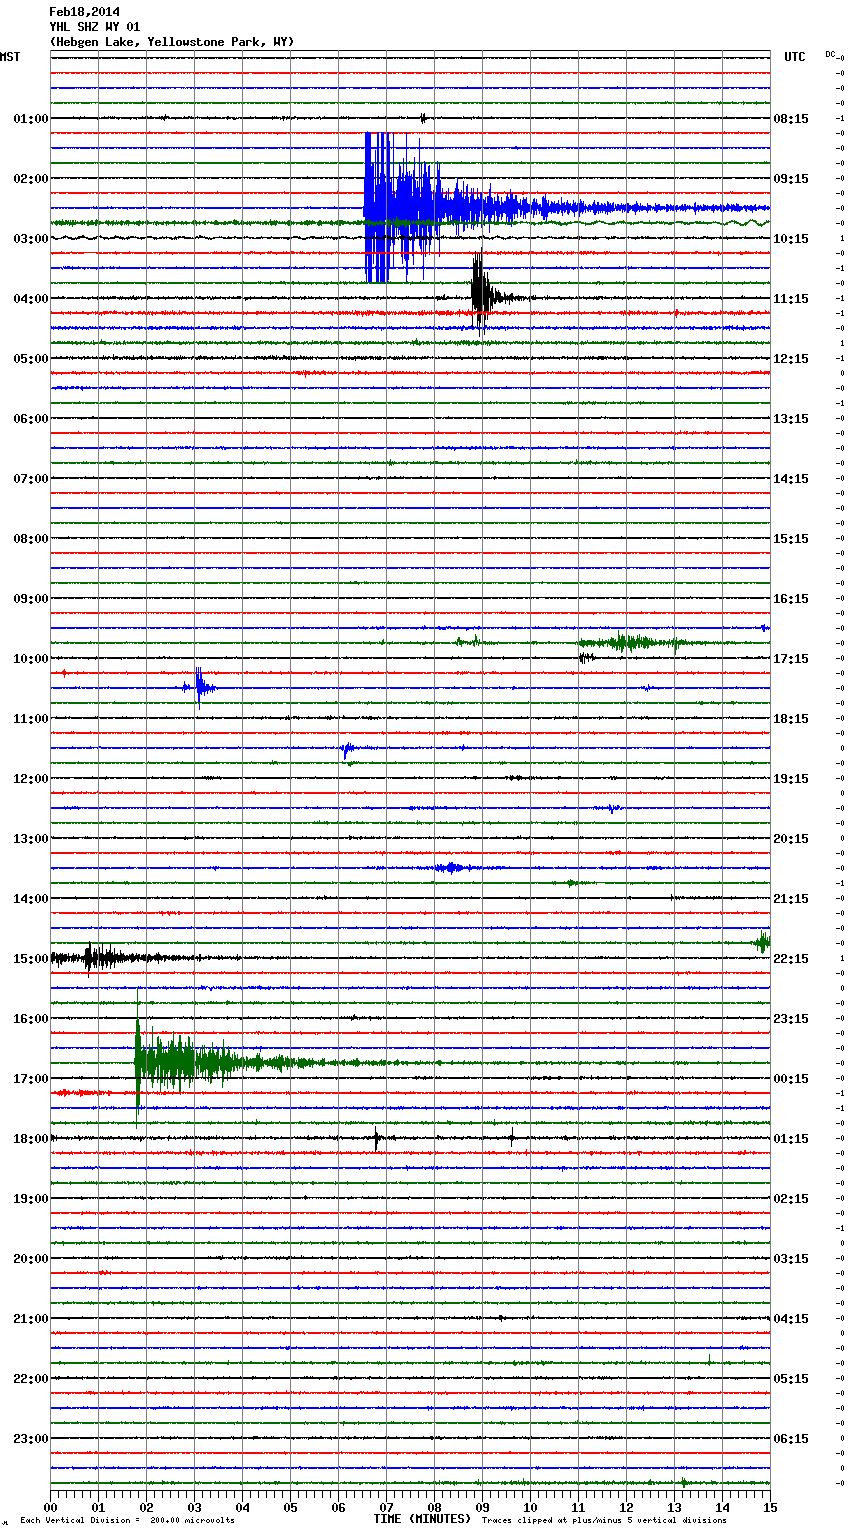Click the 09:15 UTC time label
The height and width of the screenshot is (1534, 850).
(x=791, y=179)
